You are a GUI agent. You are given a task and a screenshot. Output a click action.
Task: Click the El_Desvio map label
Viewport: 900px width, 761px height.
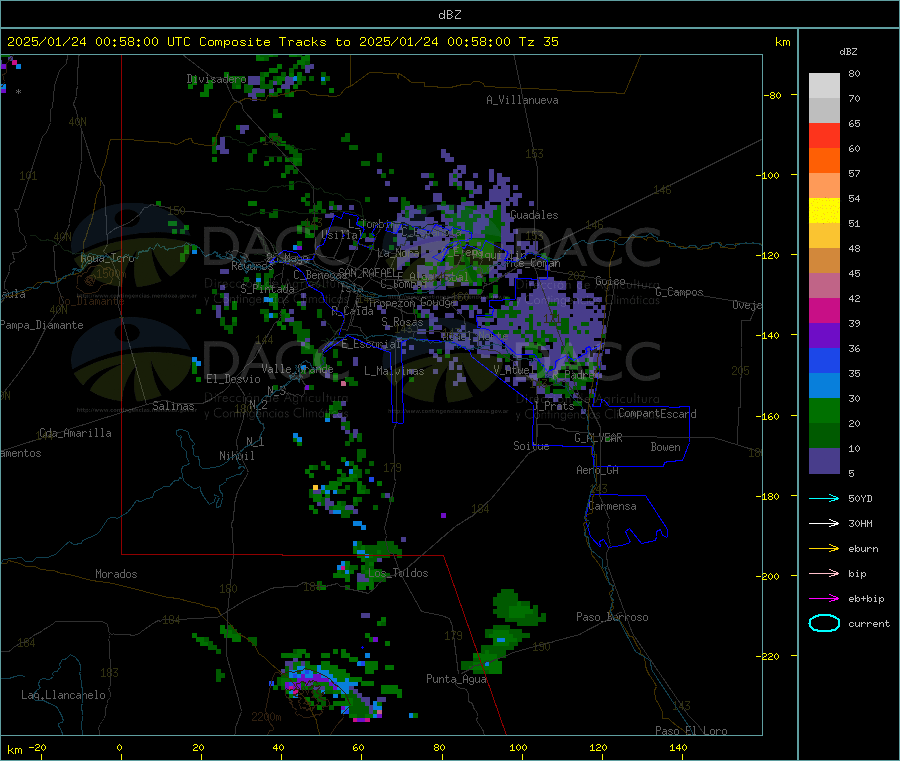[234, 379]
